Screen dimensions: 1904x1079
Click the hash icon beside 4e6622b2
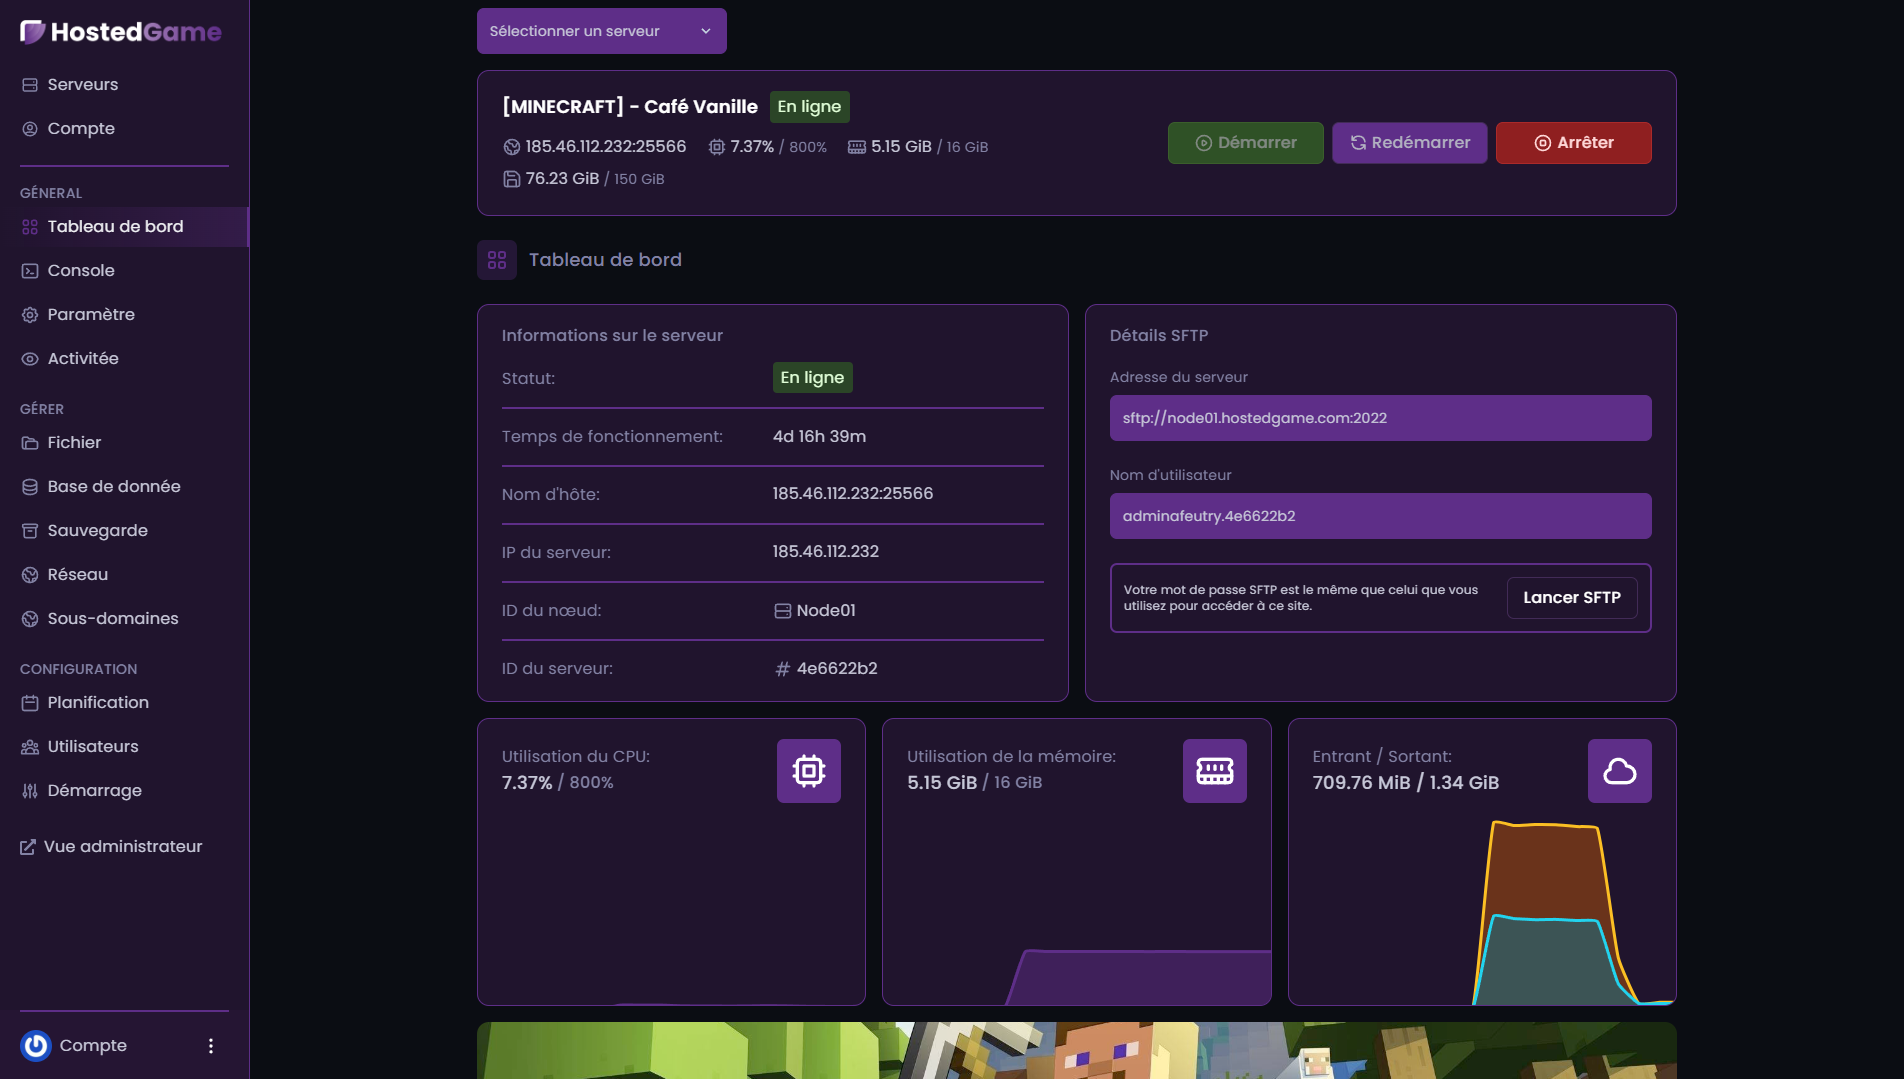click(783, 669)
